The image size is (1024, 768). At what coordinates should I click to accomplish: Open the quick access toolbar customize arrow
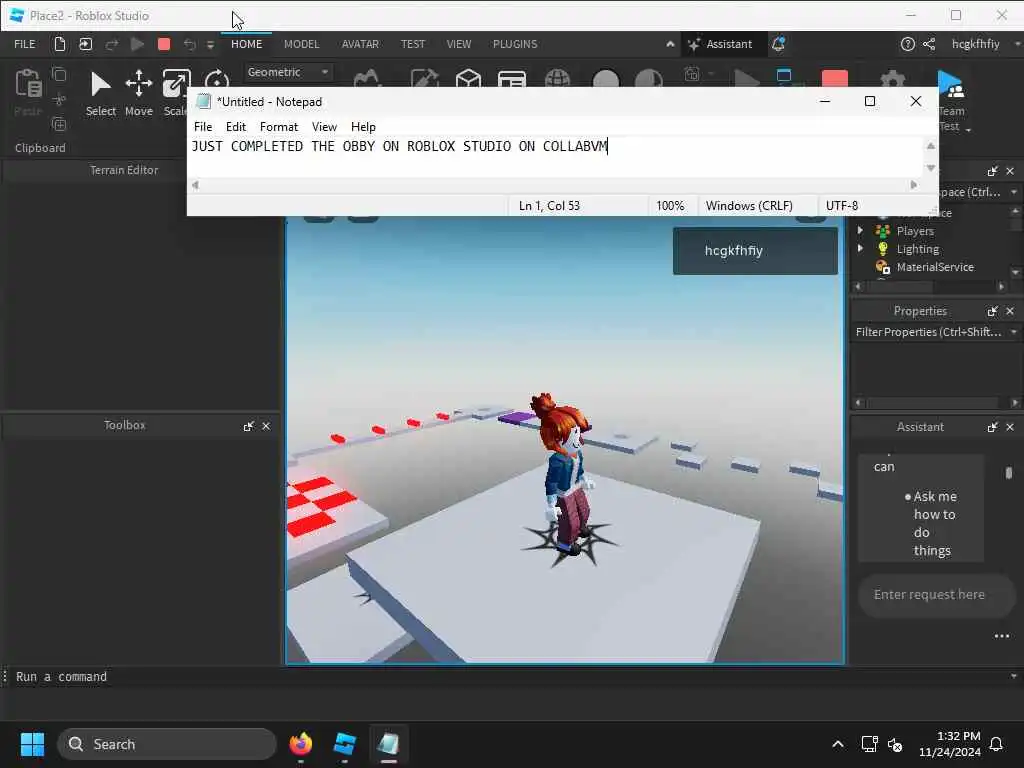click(x=210, y=45)
